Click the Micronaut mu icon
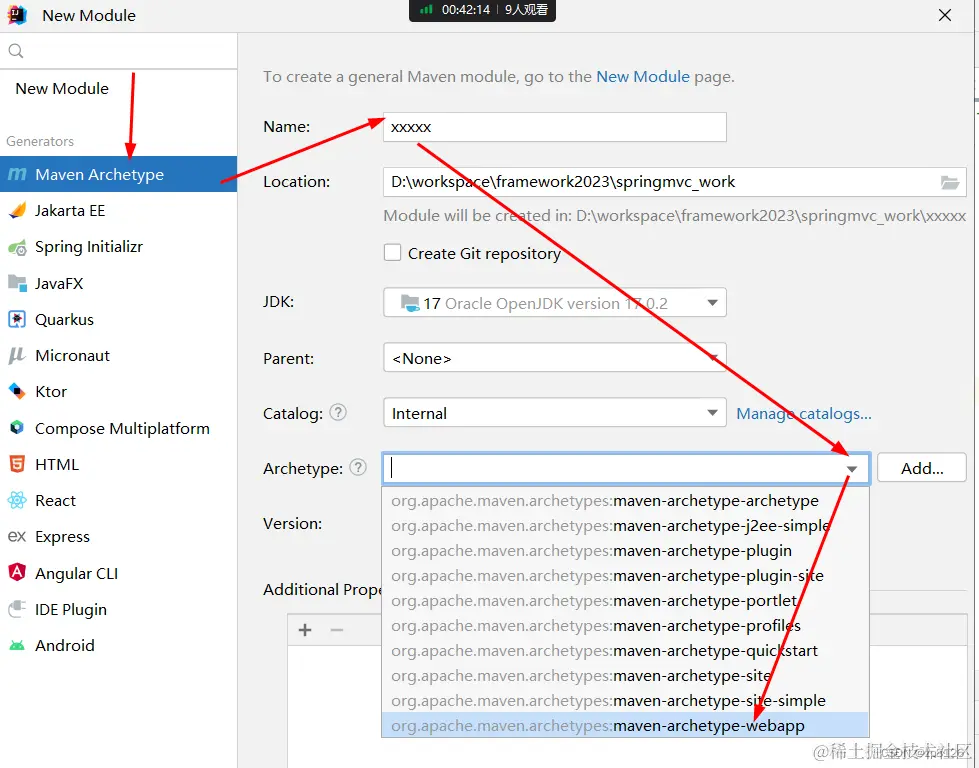This screenshot has height=768, width=979. tap(17, 356)
